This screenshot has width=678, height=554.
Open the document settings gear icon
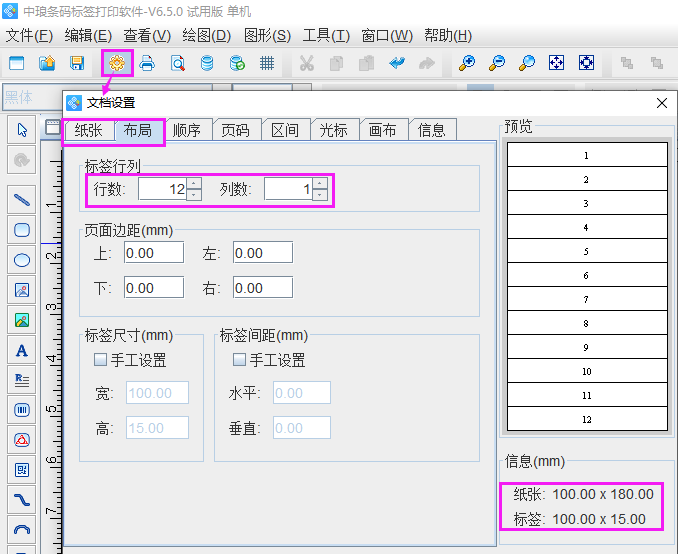pos(117,63)
